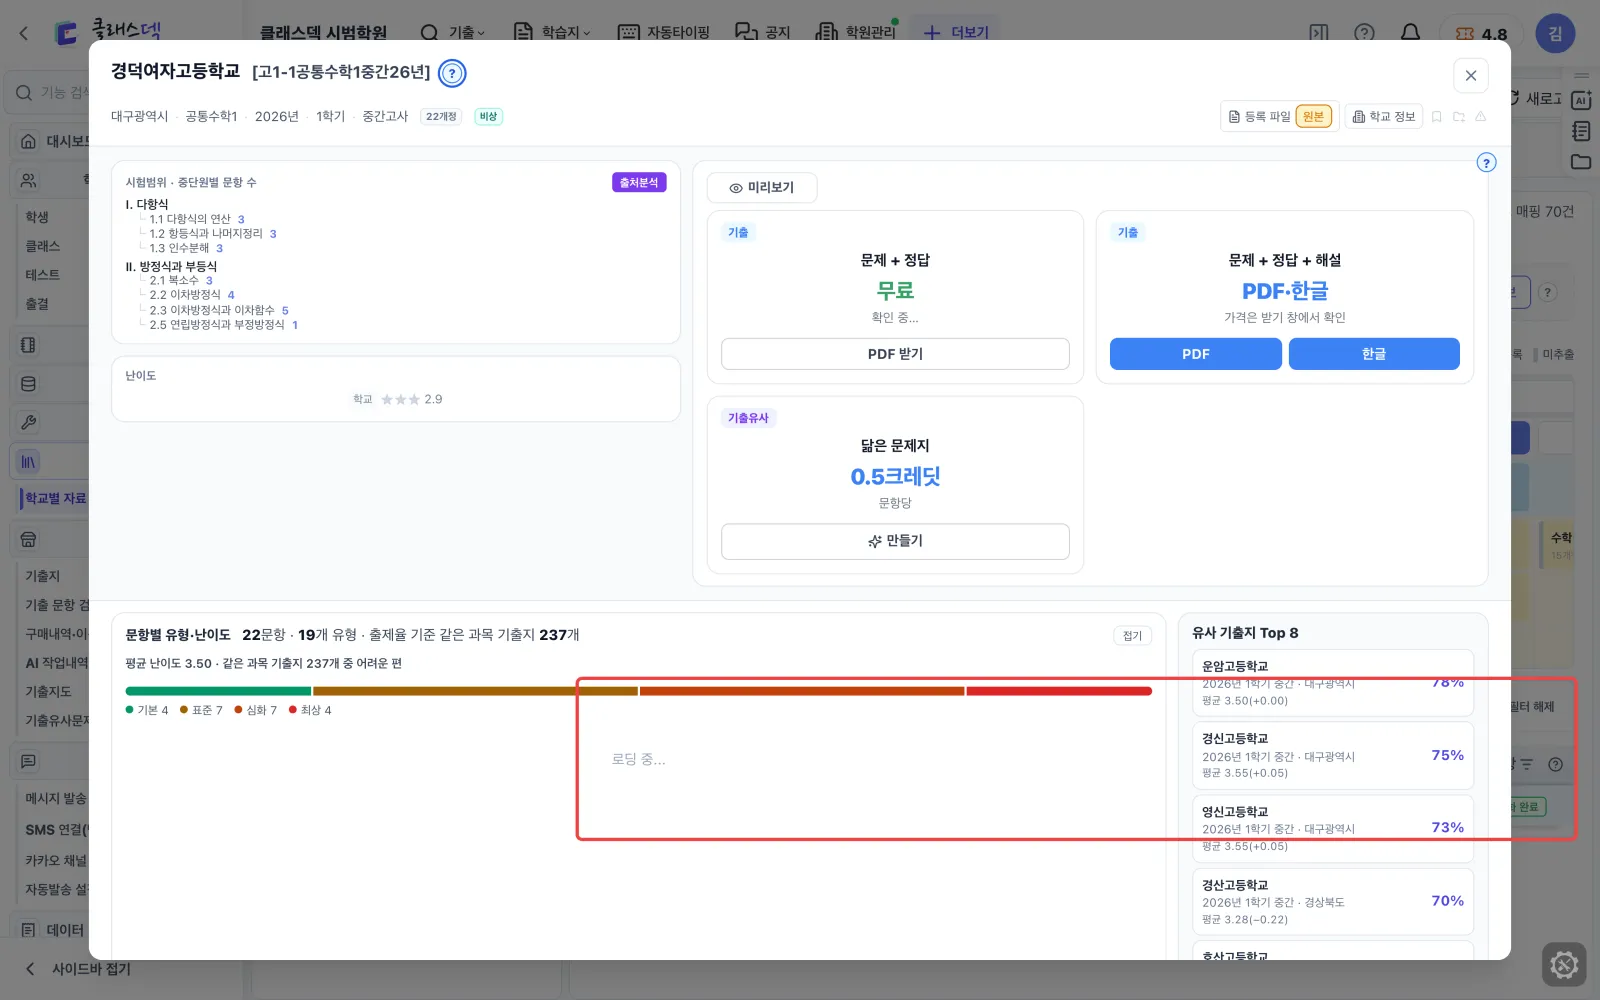
Task: Collapse the section with the 접기 button
Action: (x=1132, y=636)
